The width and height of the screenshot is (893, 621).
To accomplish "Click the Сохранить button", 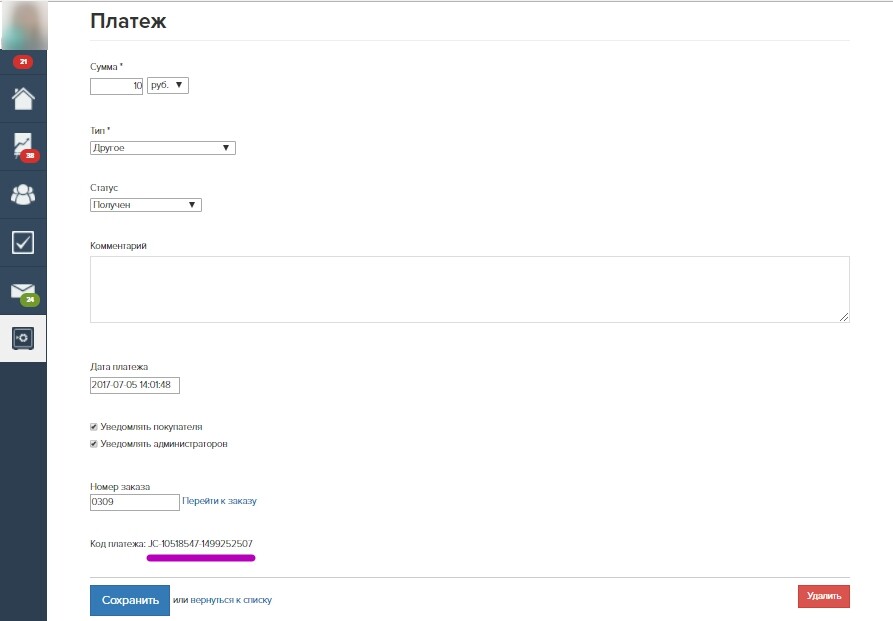I will [130, 600].
